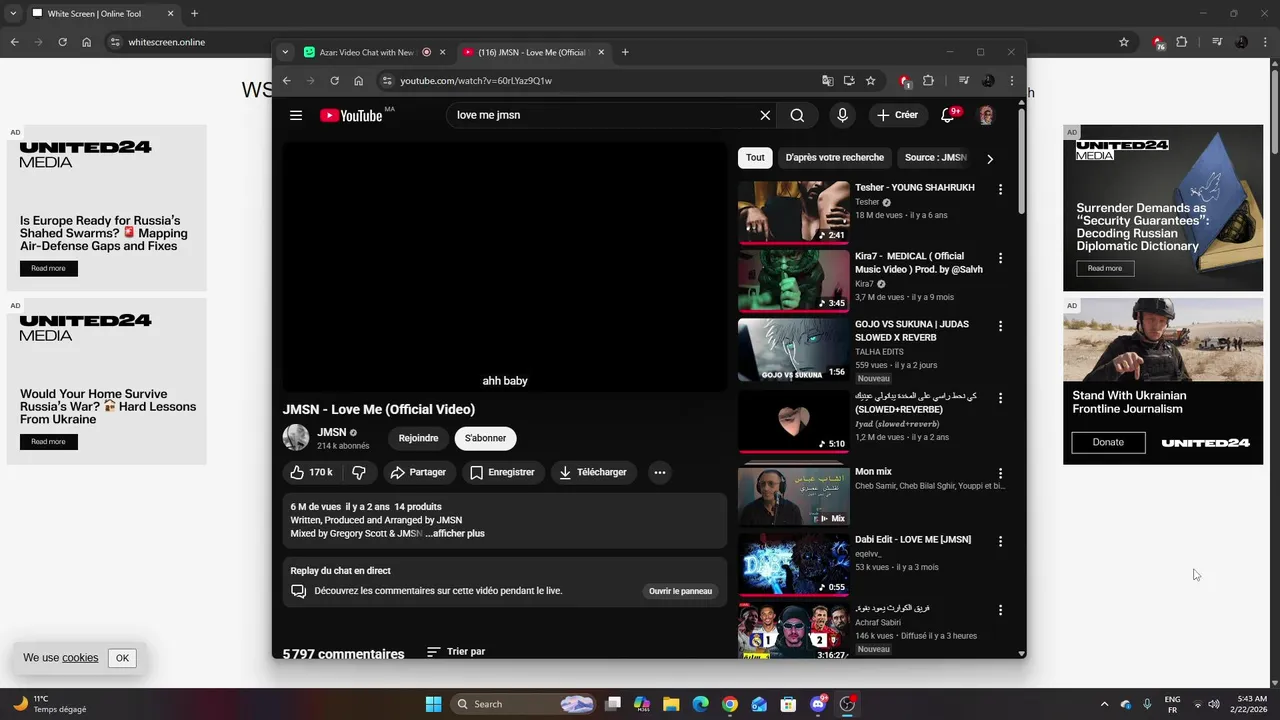Open options for Achraf Sabiri livestream

tap(1000, 610)
